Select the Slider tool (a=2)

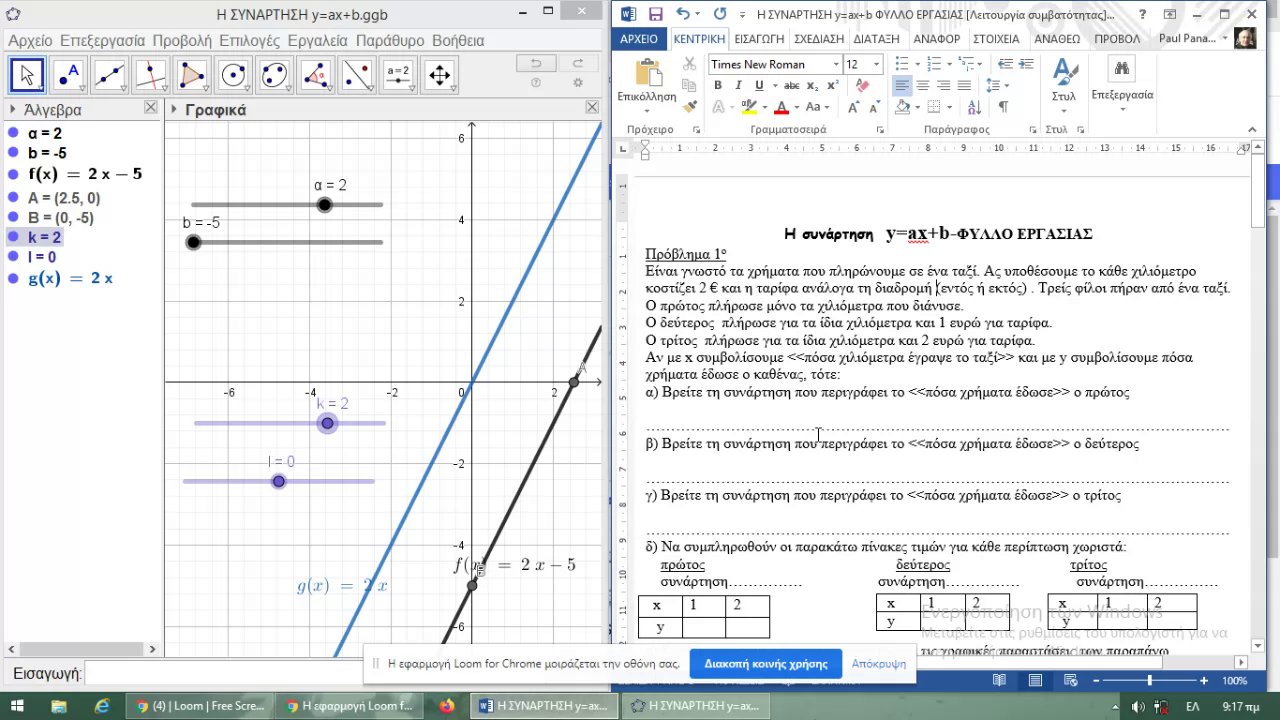[x=398, y=75]
